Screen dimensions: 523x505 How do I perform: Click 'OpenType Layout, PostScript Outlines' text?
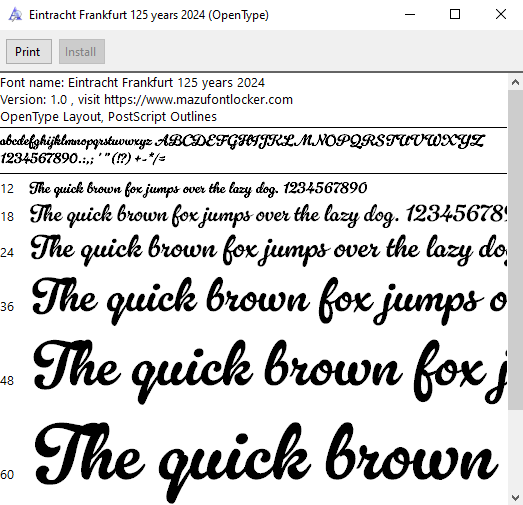point(108,116)
